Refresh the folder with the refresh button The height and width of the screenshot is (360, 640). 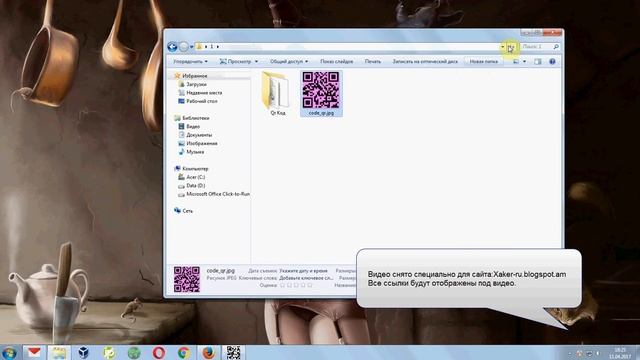point(511,47)
